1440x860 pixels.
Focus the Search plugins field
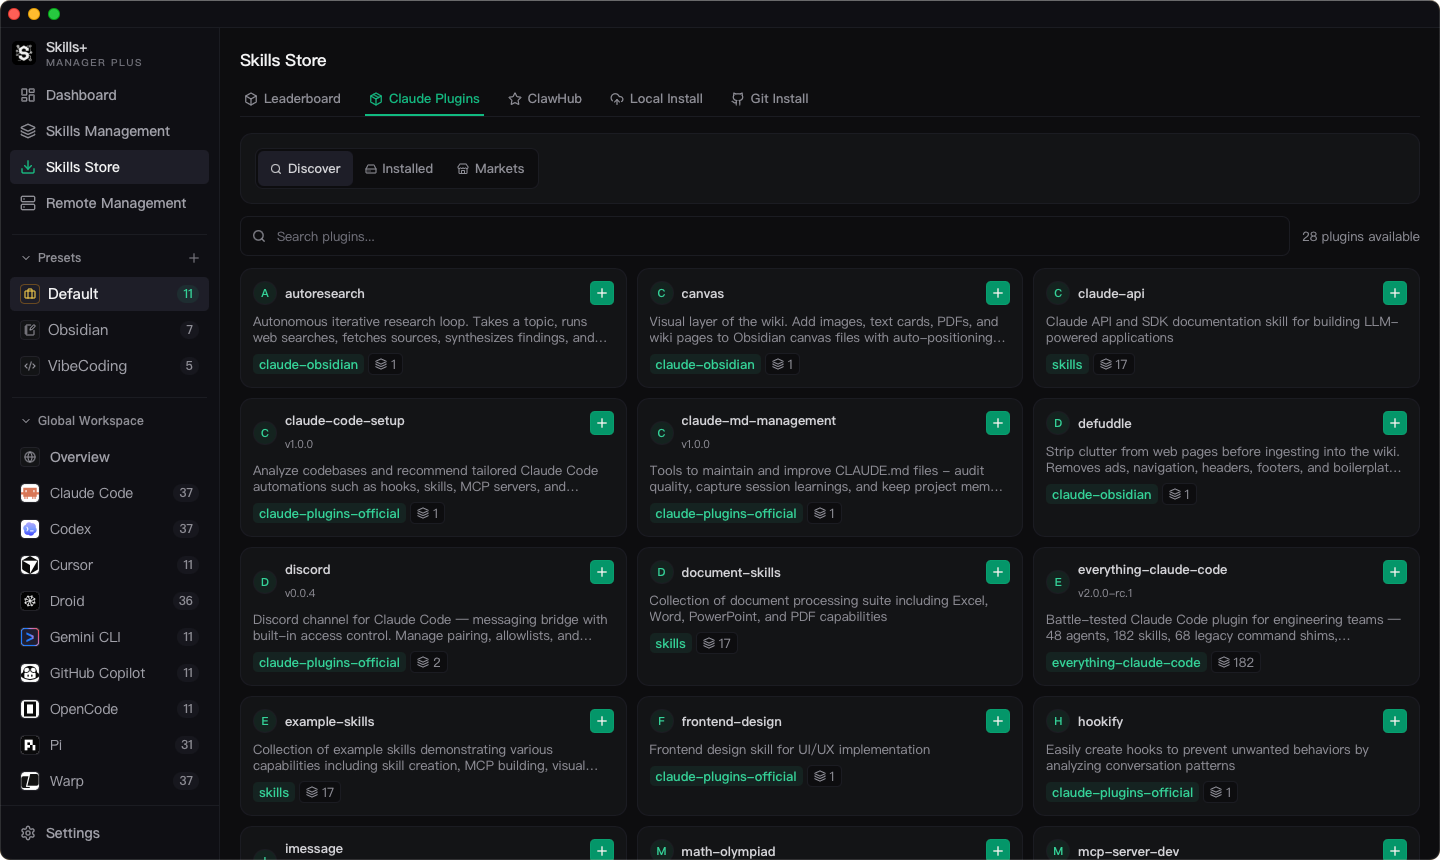click(765, 237)
